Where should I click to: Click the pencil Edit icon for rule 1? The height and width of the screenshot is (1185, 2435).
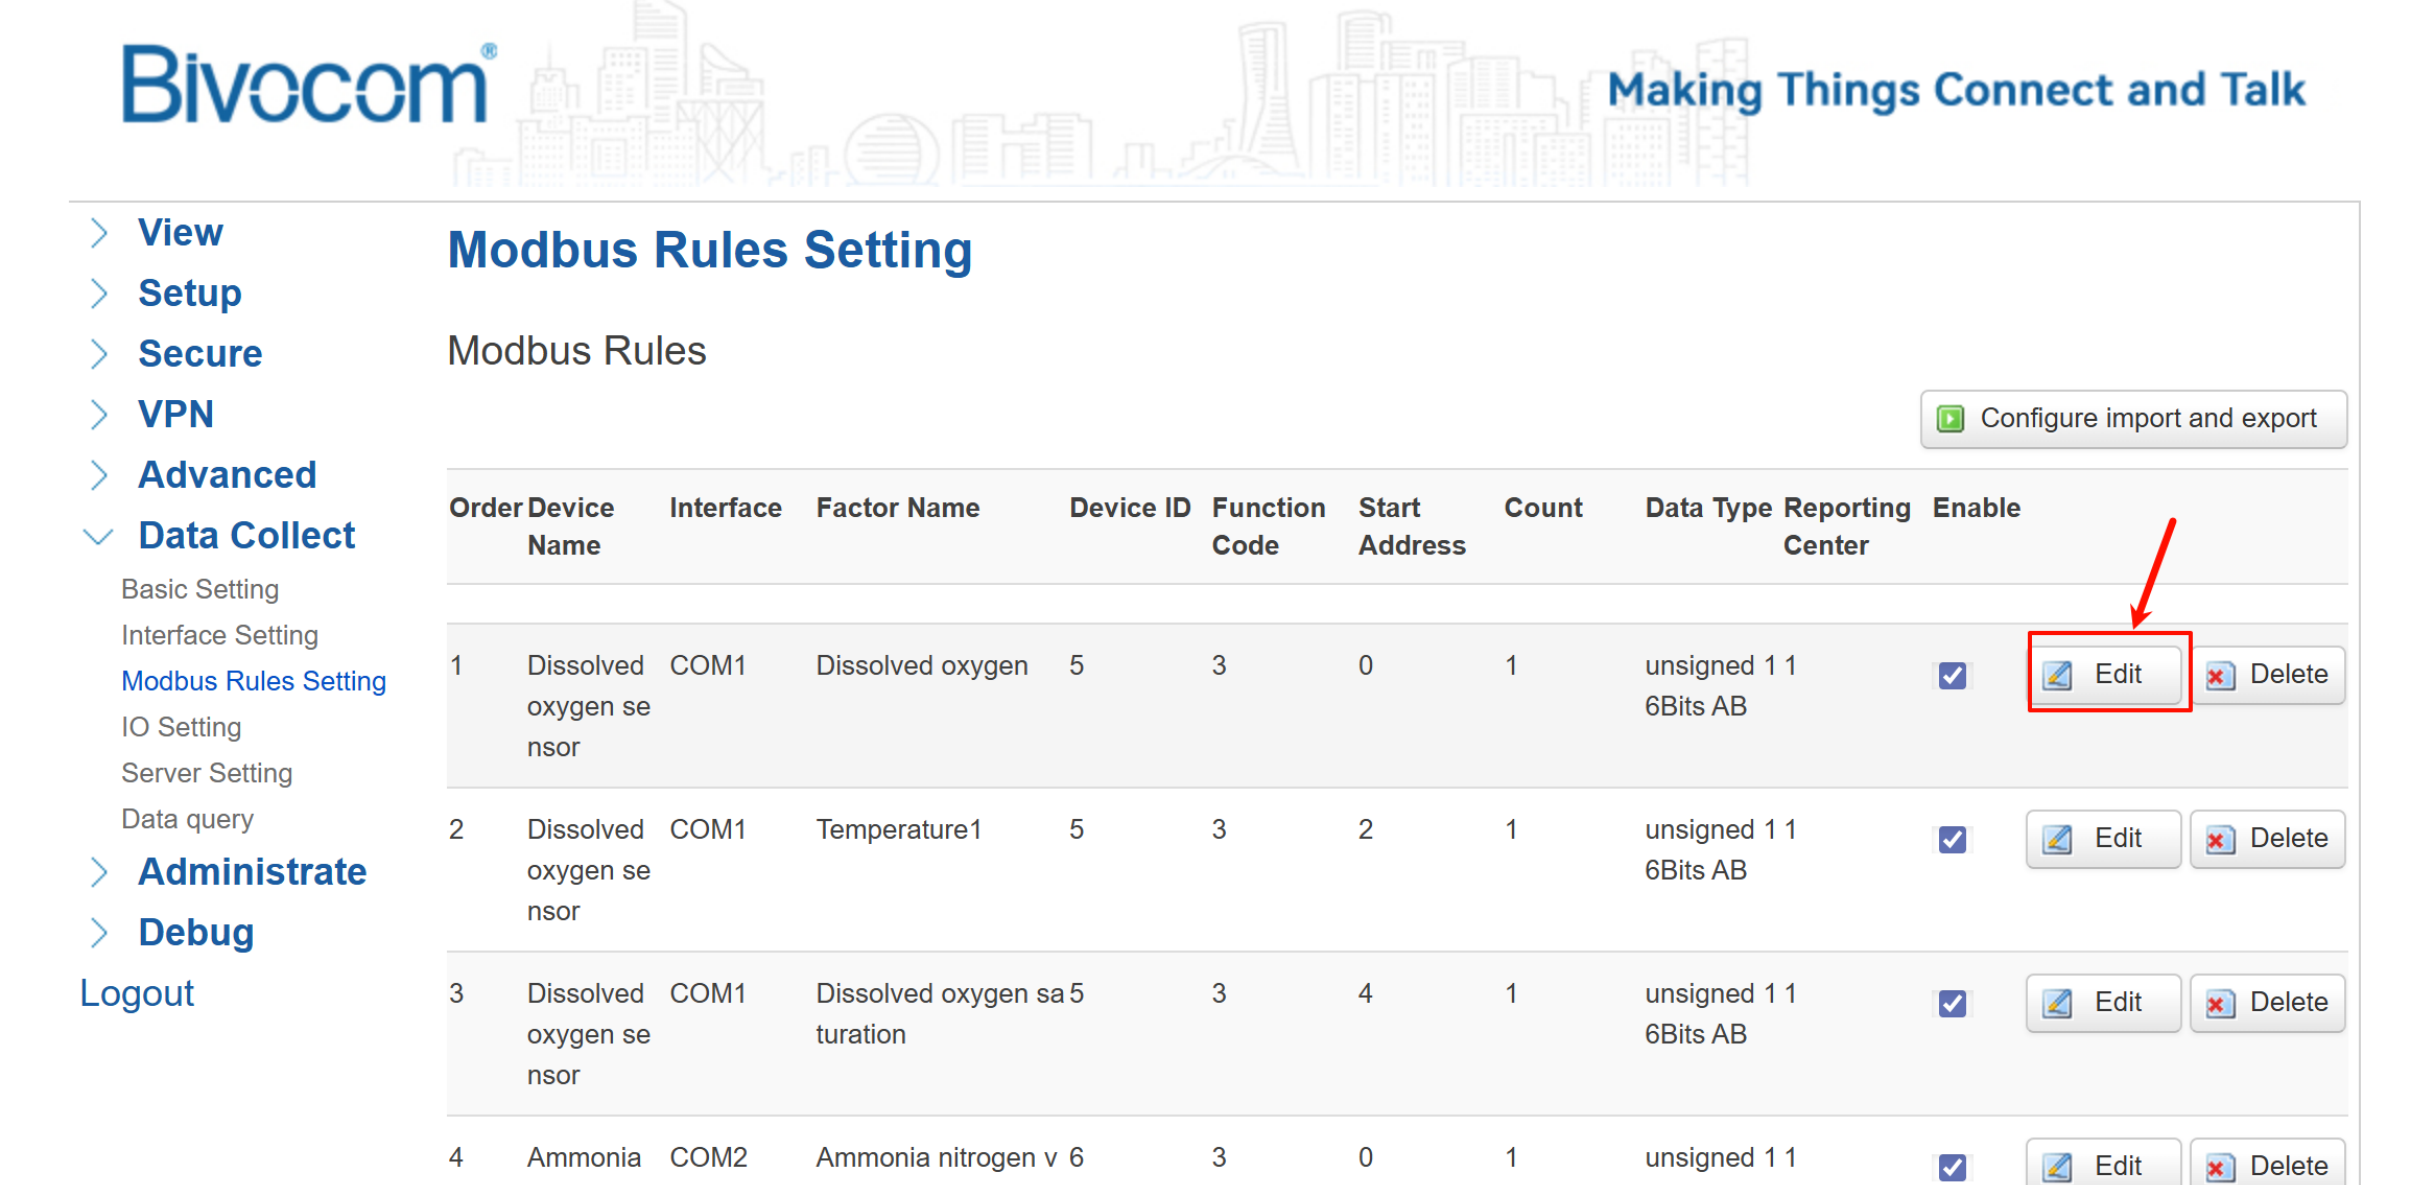tap(2058, 676)
